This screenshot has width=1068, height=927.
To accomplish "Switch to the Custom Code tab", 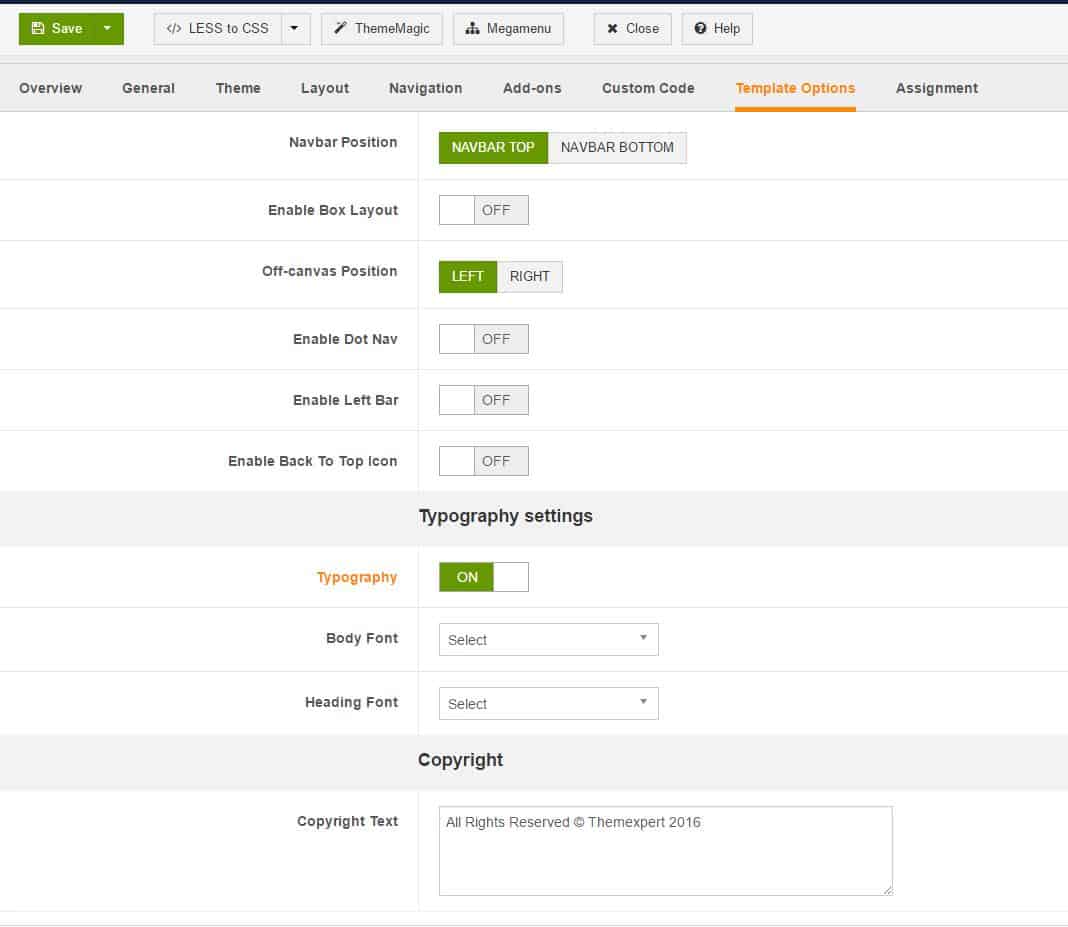I will point(648,89).
